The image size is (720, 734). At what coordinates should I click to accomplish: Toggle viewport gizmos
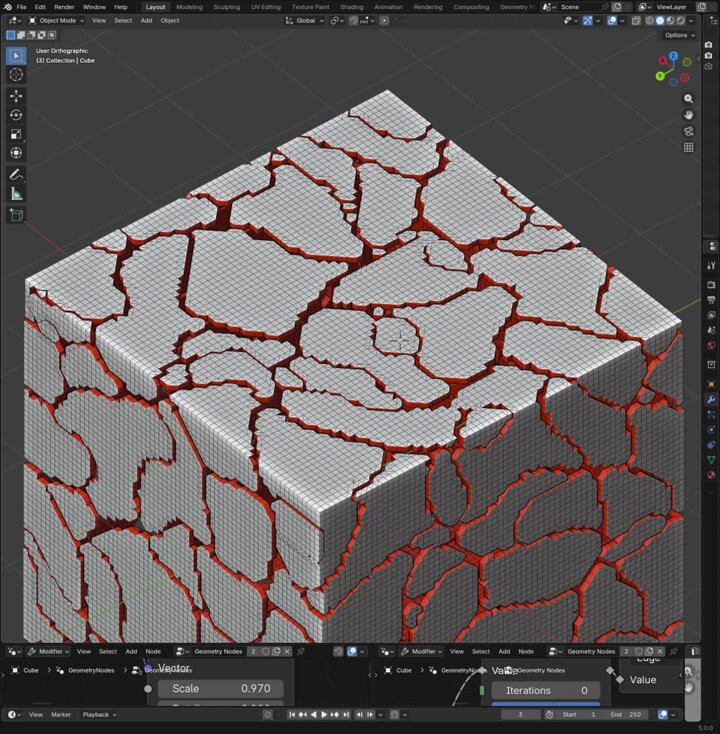(588, 21)
